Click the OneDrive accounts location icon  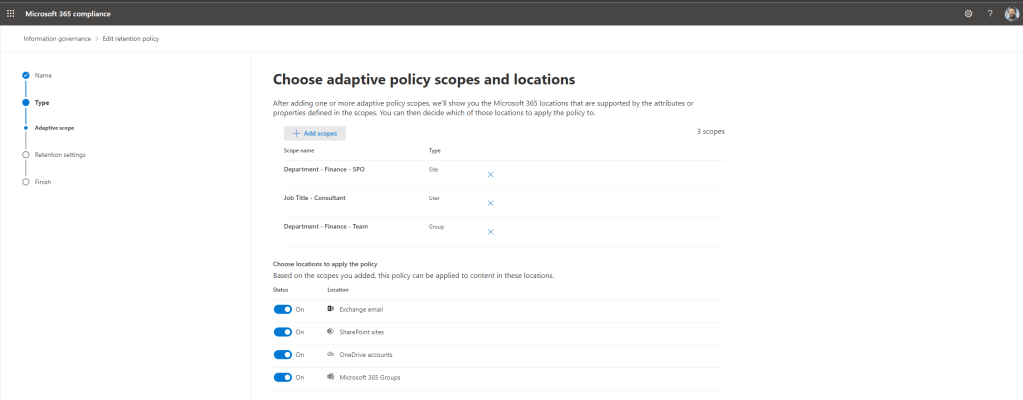[331, 354]
